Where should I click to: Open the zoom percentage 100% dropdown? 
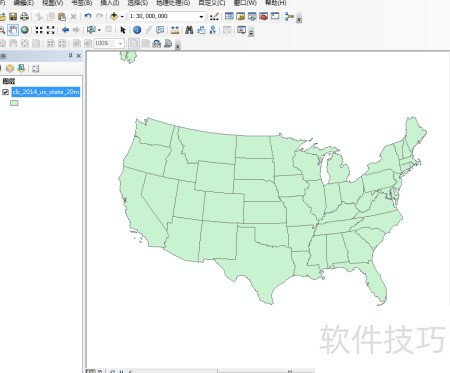click(x=120, y=43)
